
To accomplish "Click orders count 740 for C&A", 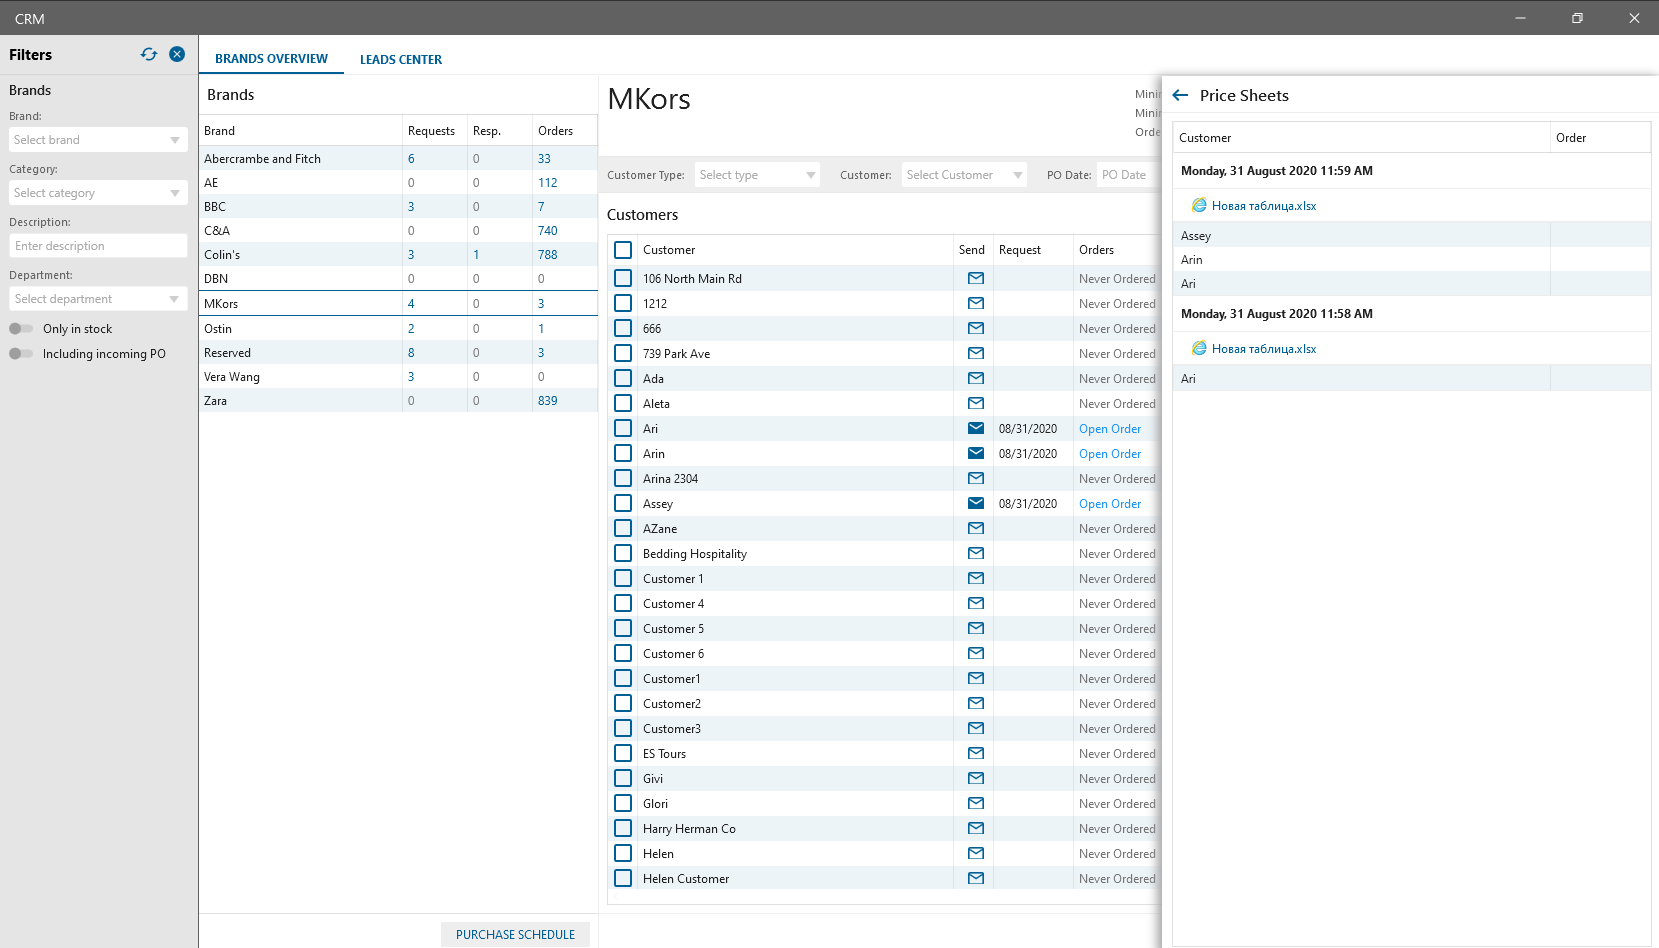I will click(x=548, y=231).
